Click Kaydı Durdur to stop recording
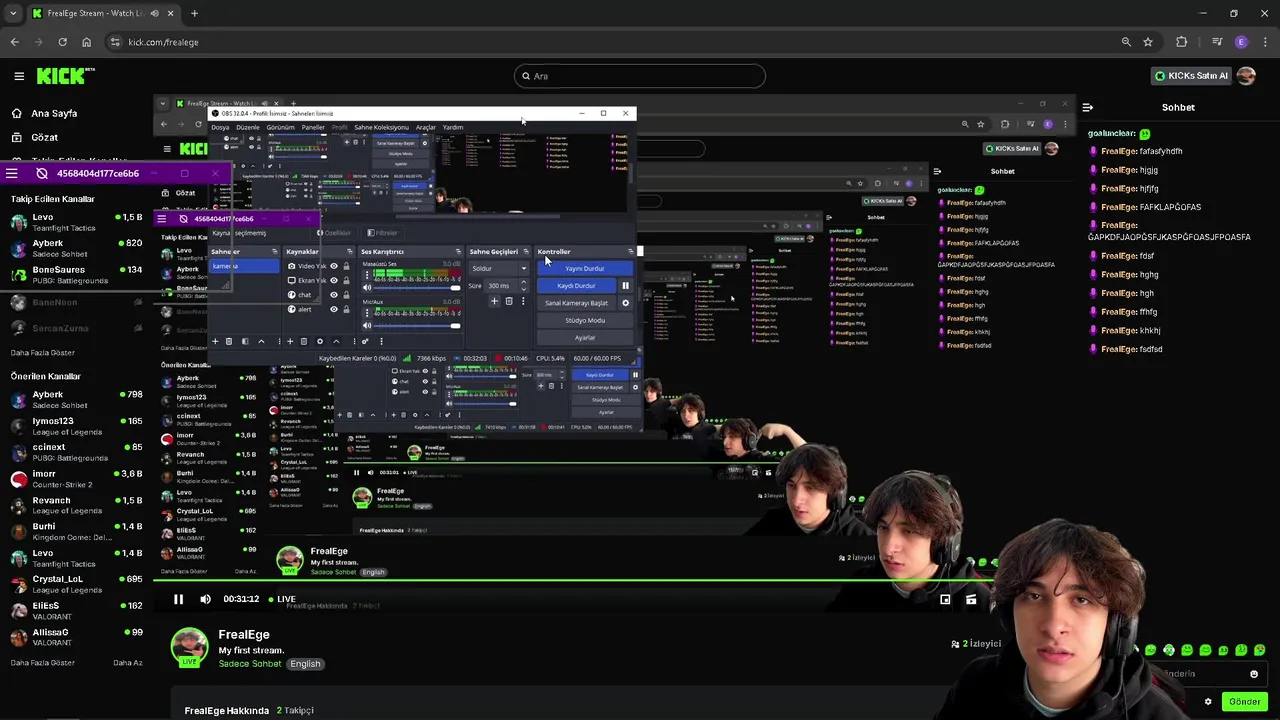Screen dimensions: 1280x720 (x=577, y=286)
